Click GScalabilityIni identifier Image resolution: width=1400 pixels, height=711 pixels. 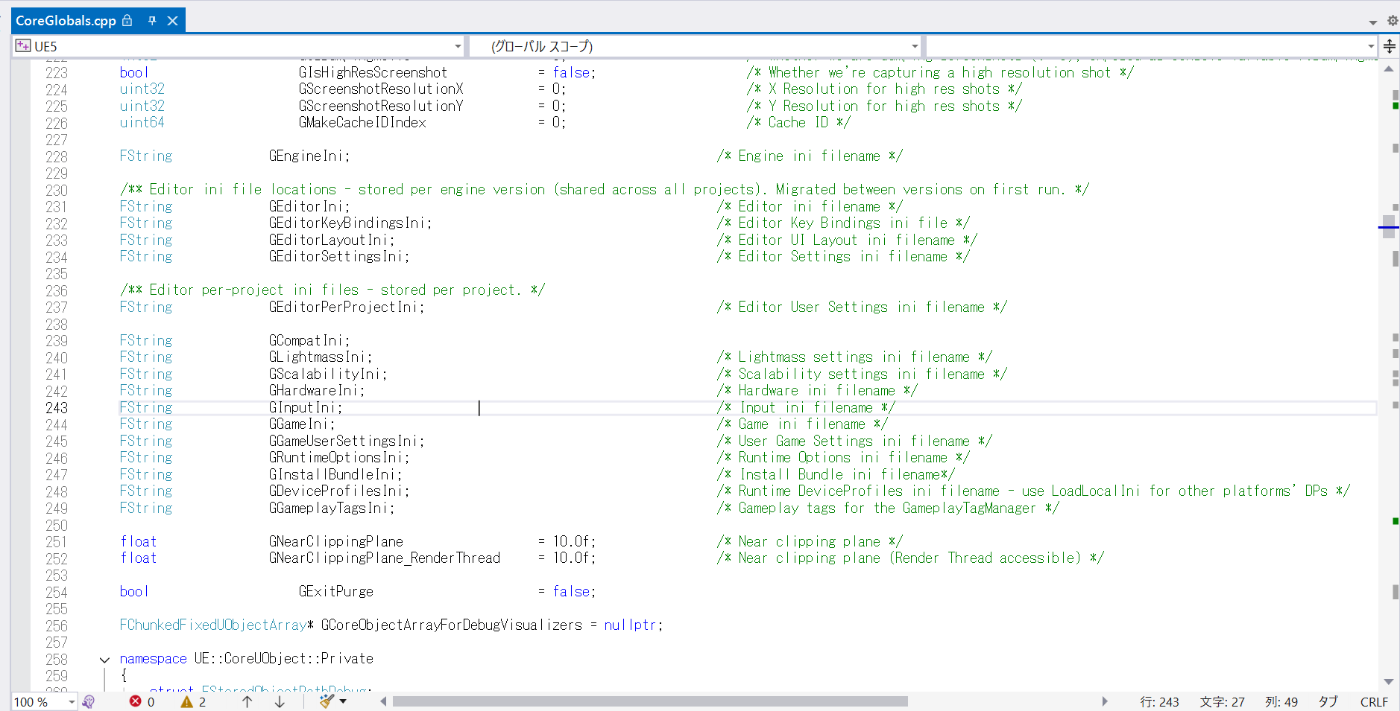[325, 374]
